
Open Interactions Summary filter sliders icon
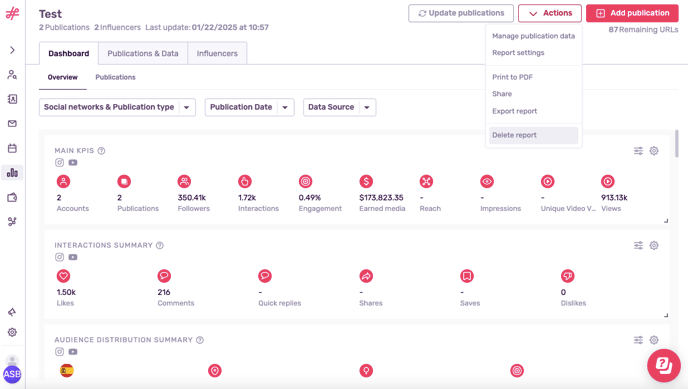pyautogui.click(x=638, y=246)
